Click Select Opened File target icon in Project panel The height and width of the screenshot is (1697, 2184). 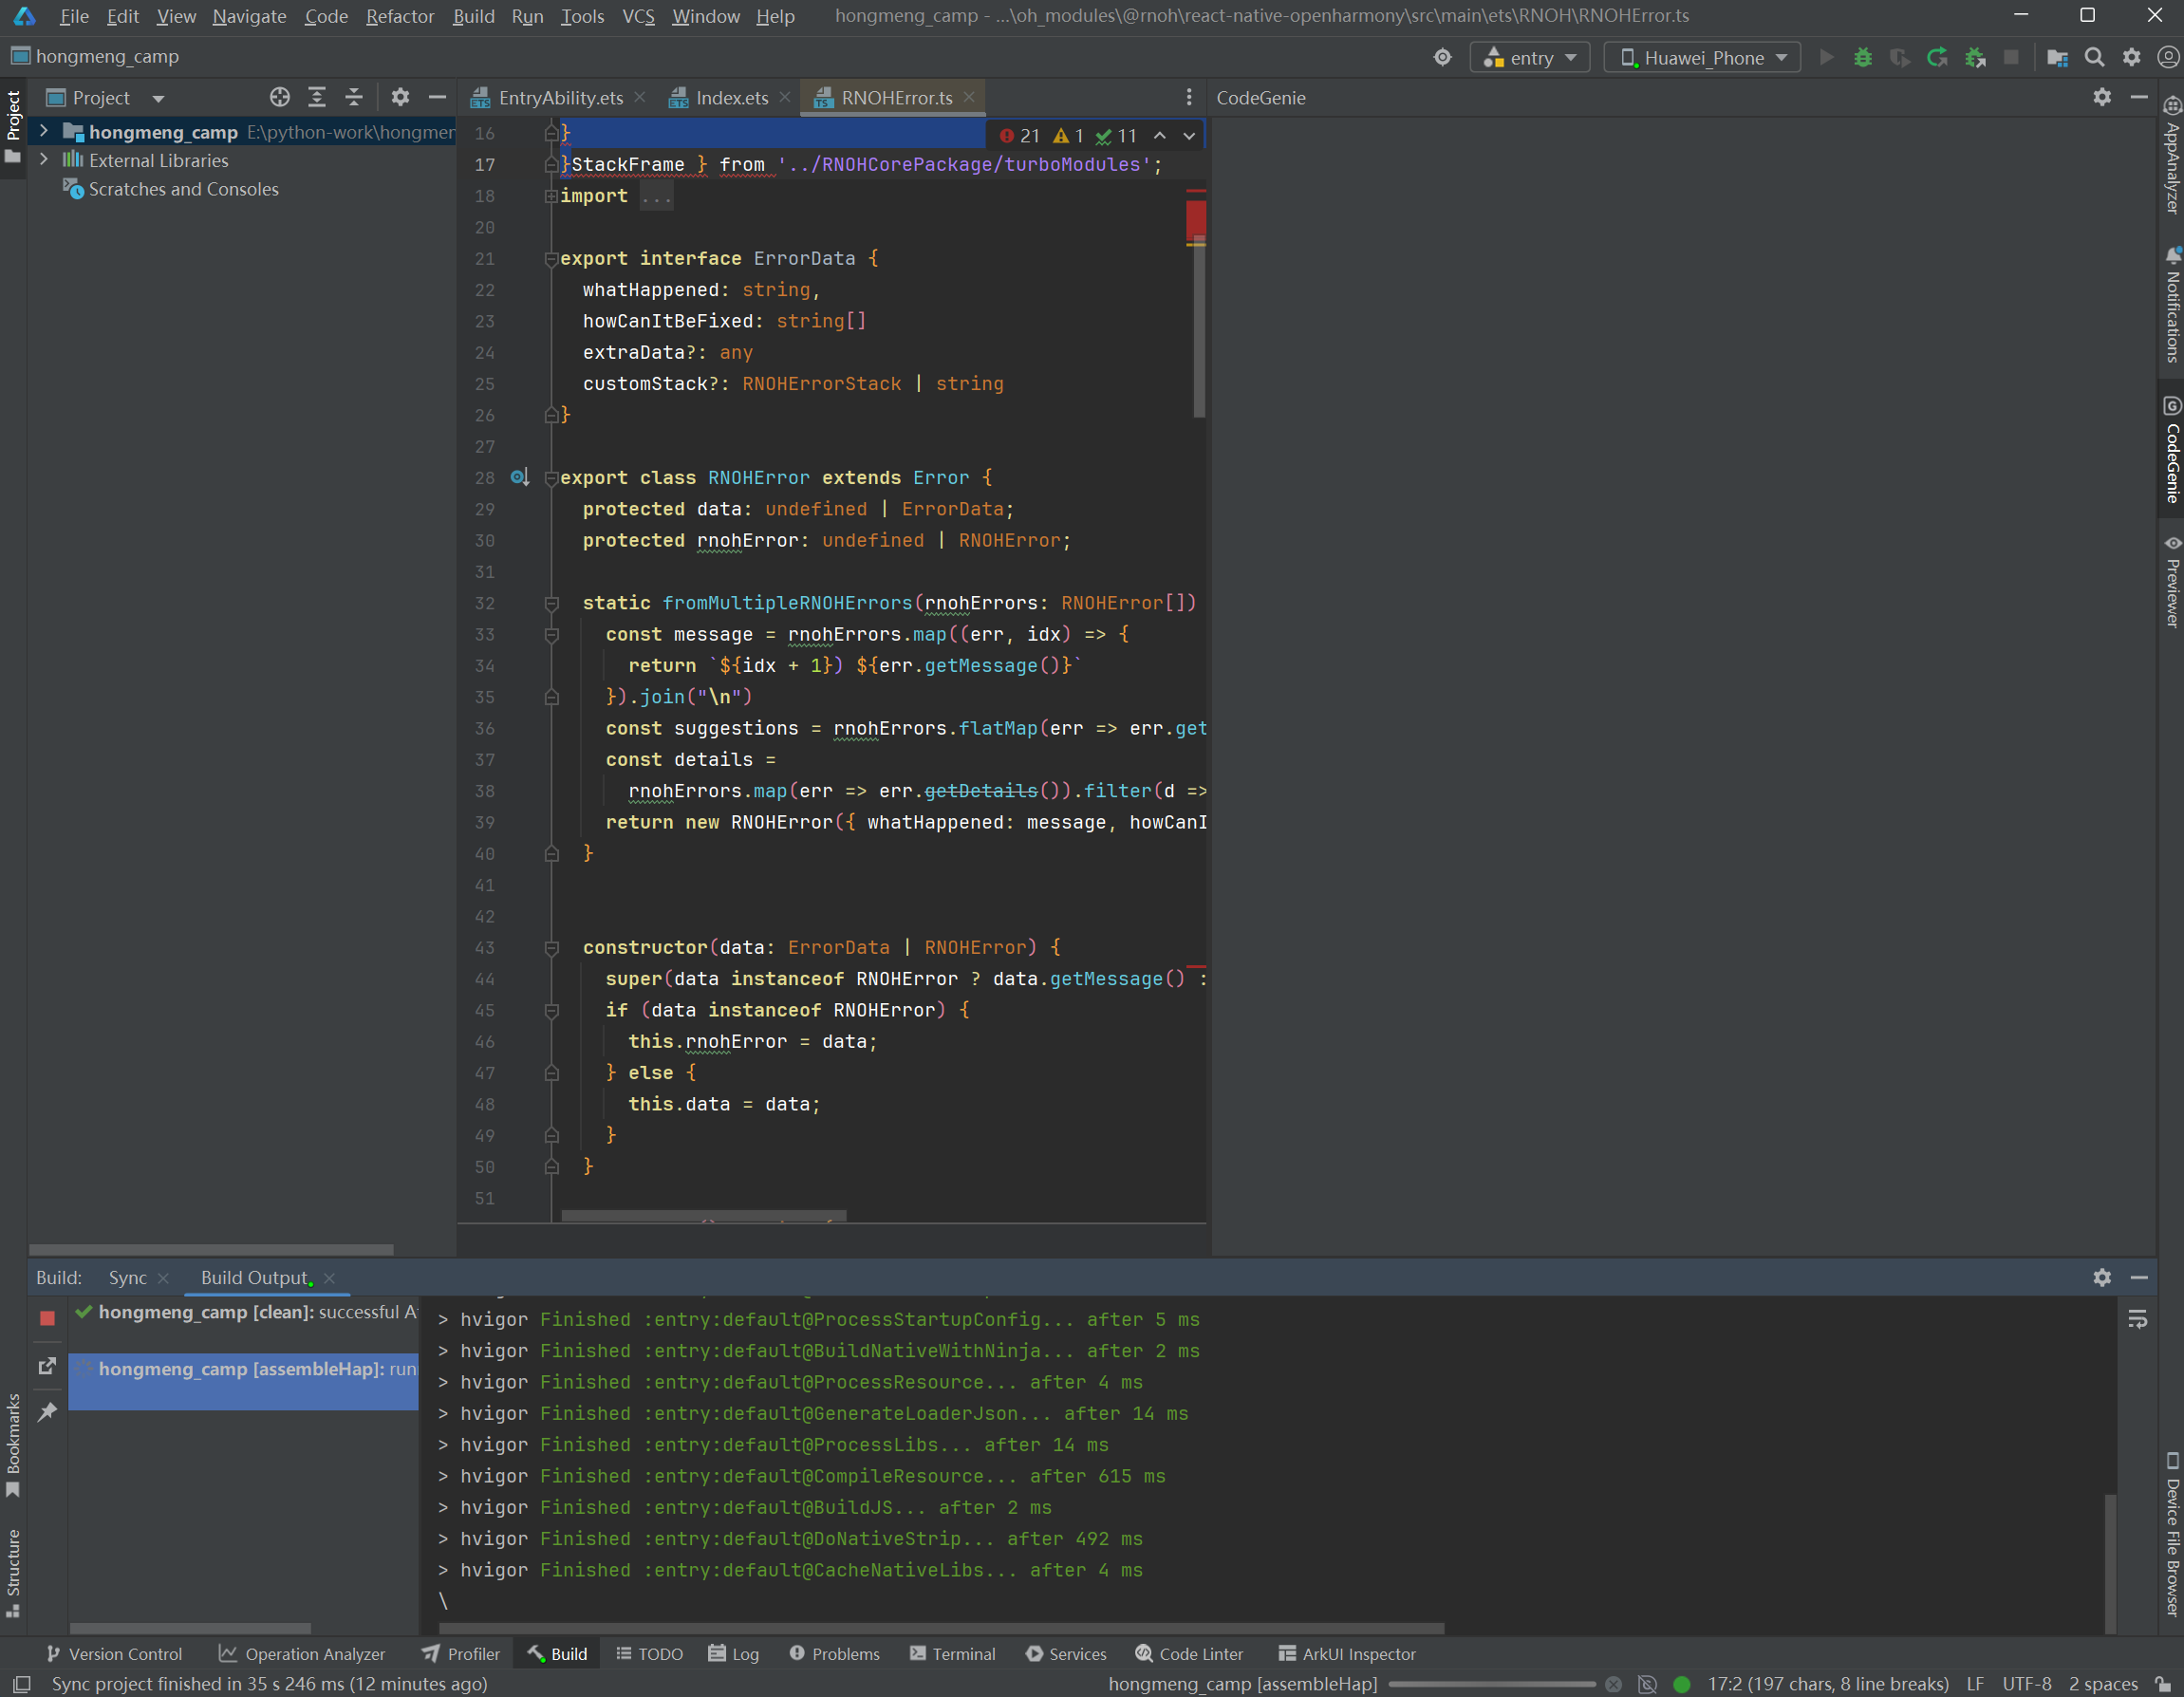(x=280, y=97)
